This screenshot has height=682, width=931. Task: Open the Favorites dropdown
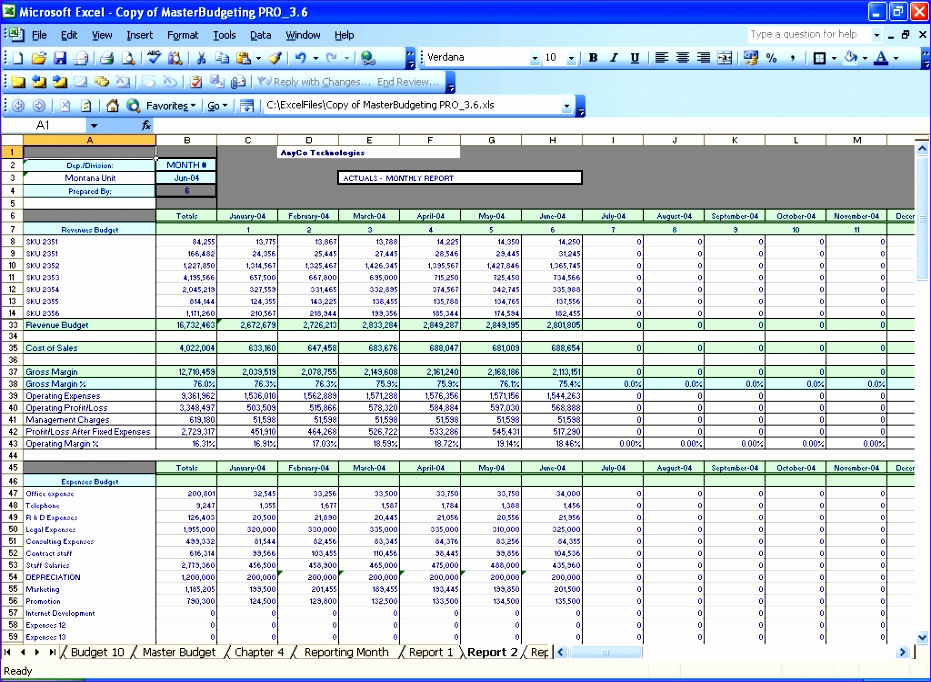point(170,106)
